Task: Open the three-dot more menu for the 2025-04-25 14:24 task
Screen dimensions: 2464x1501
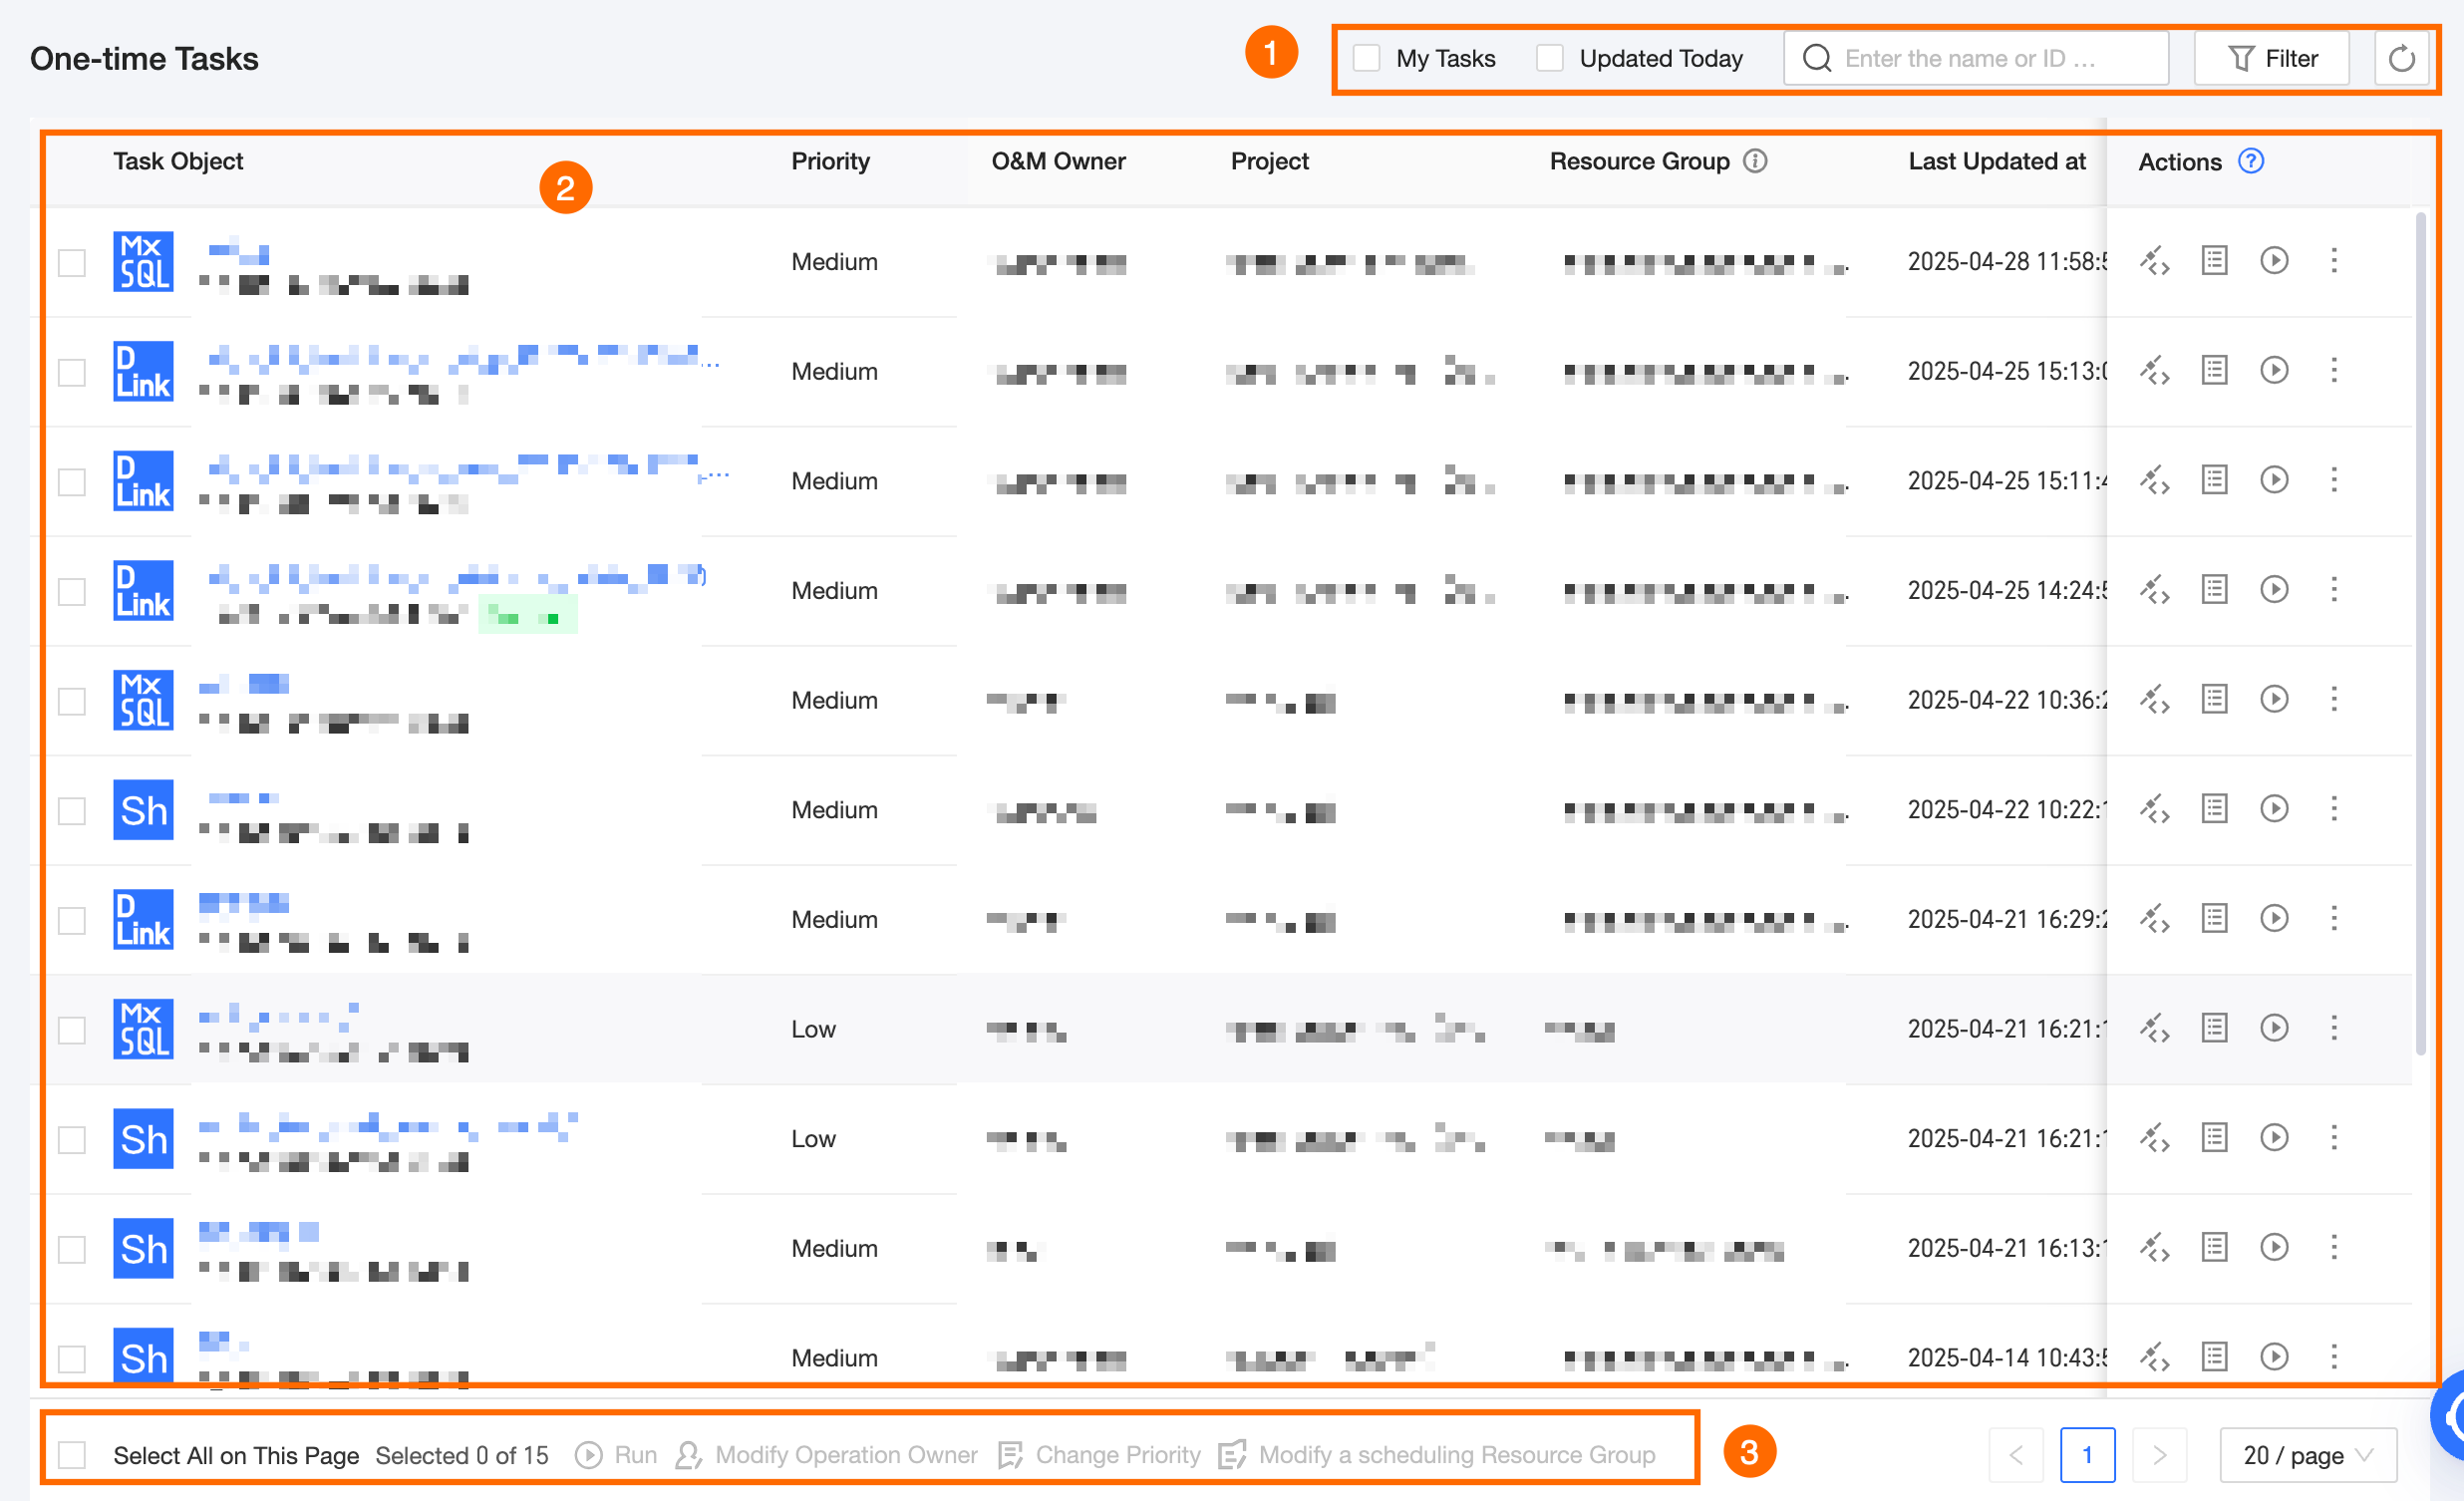Action: 2334,590
